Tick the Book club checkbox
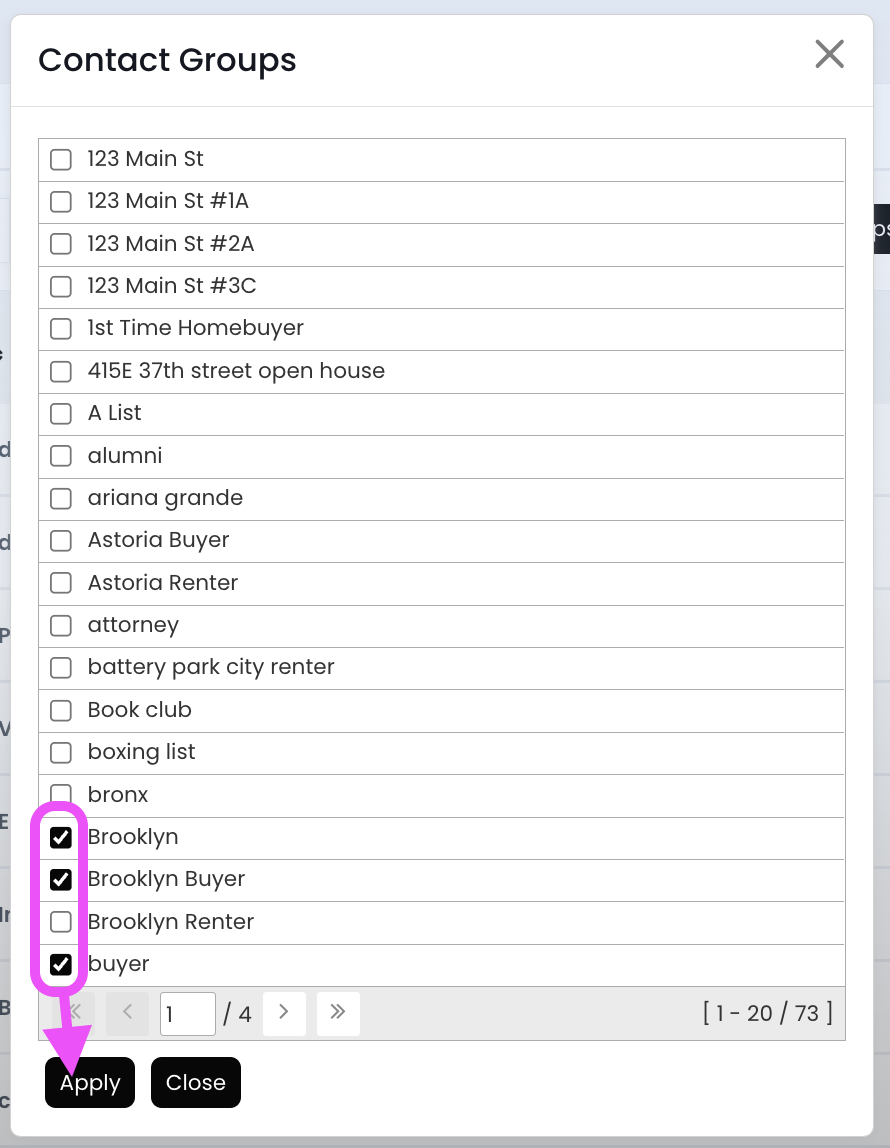 [61, 710]
